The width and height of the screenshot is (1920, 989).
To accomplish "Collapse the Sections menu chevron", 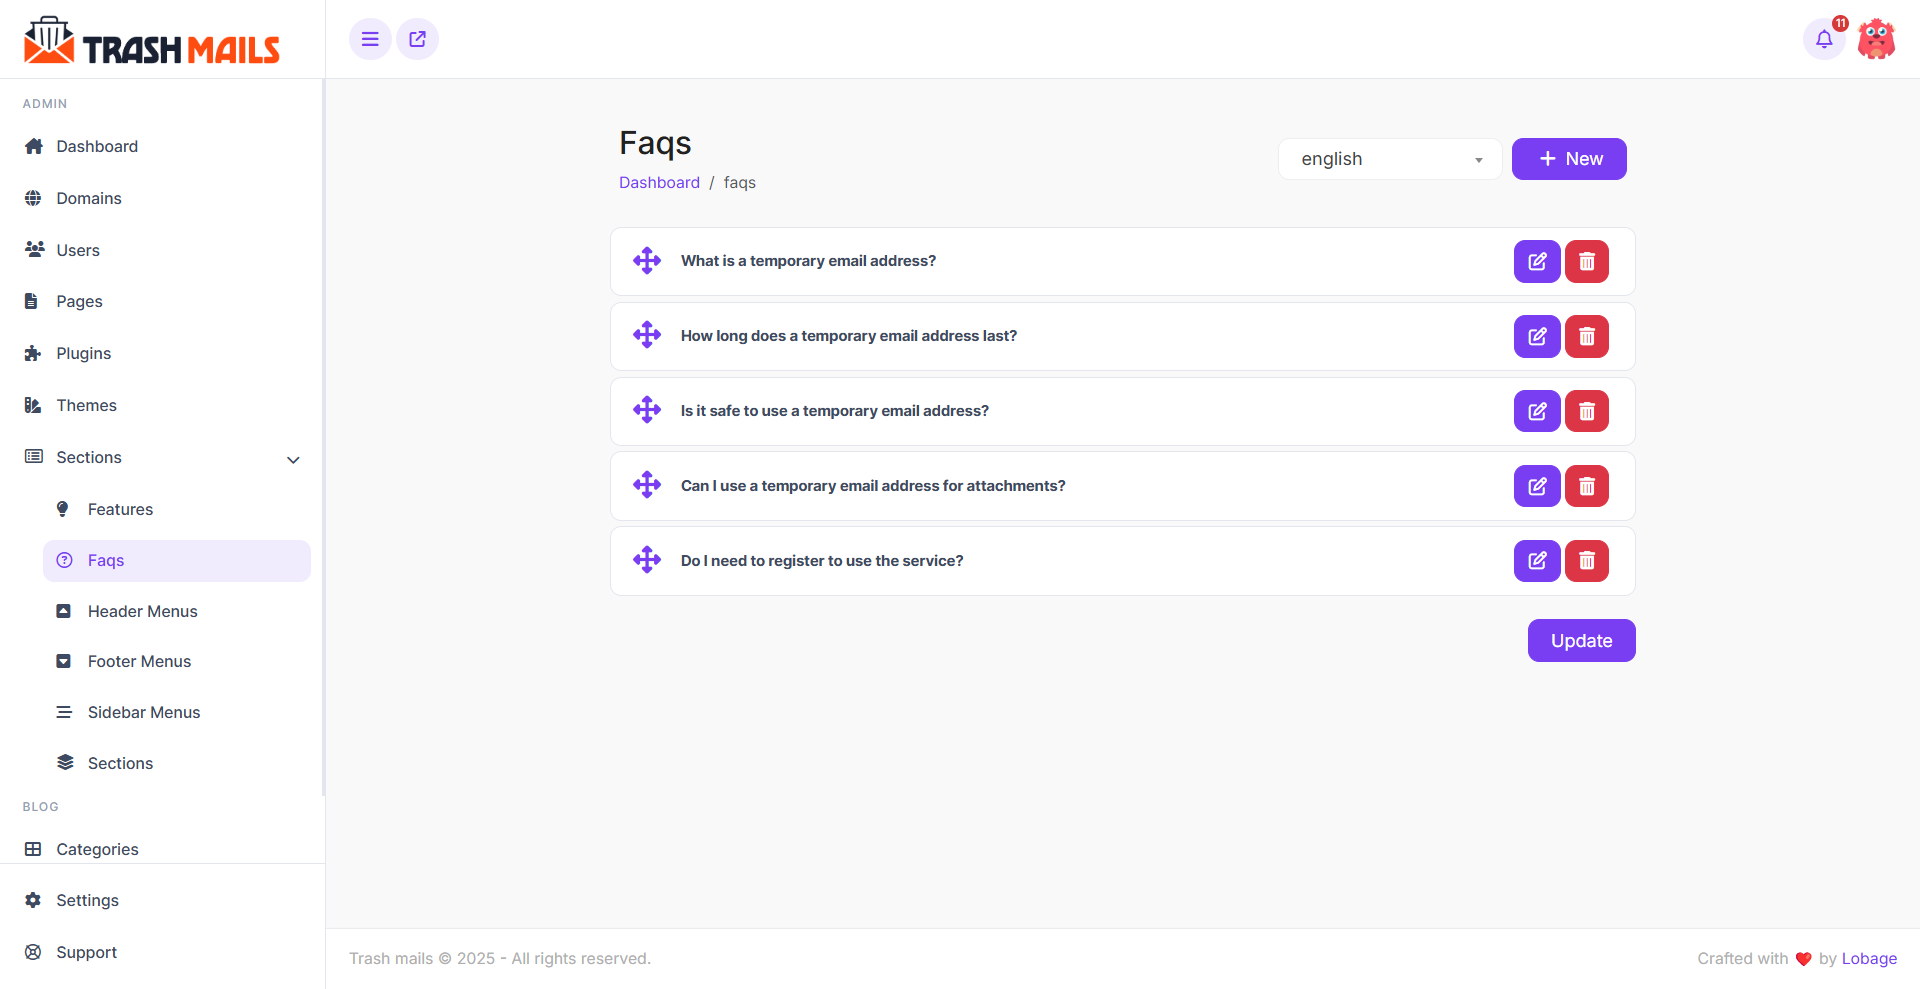I will tap(293, 460).
